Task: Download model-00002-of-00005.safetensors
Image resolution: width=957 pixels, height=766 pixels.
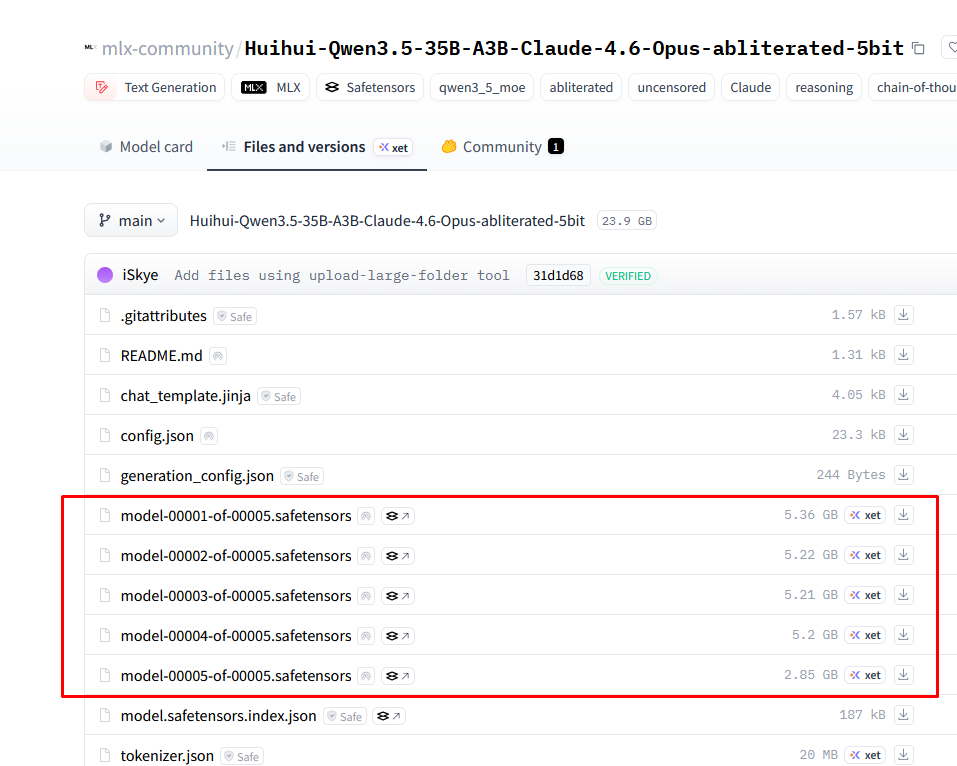Action: 903,555
